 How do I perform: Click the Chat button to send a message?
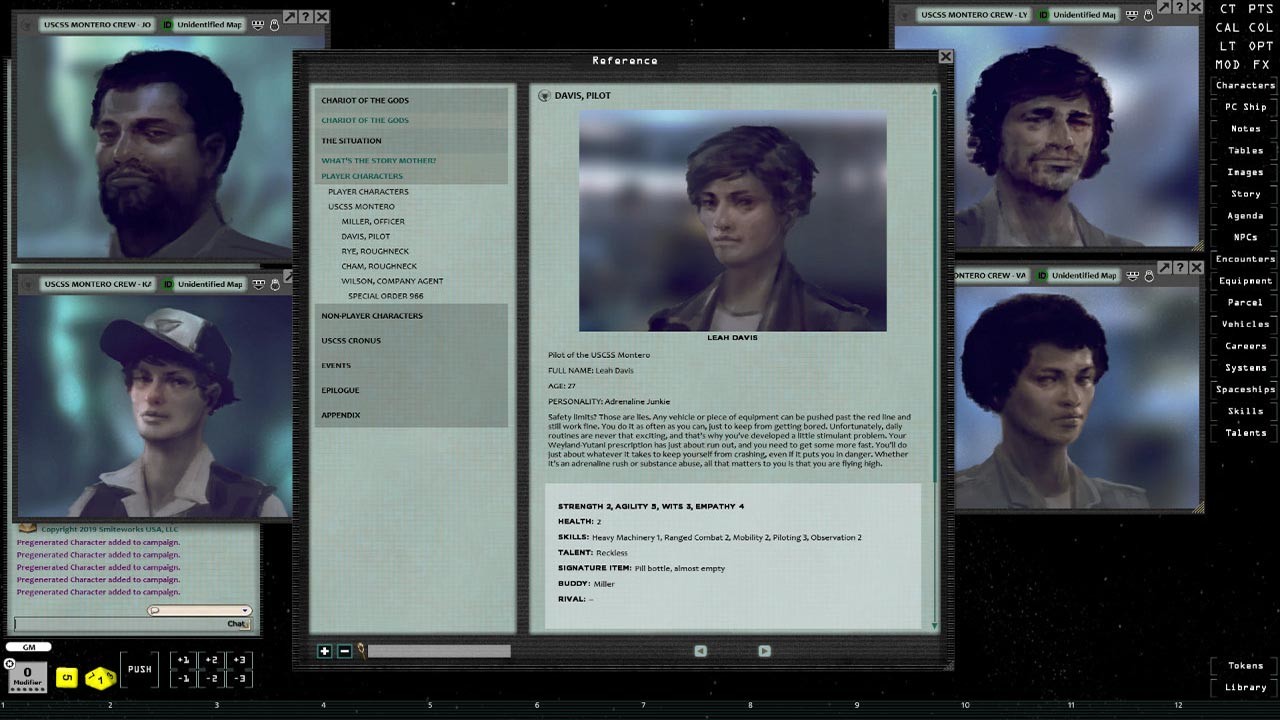[237, 624]
